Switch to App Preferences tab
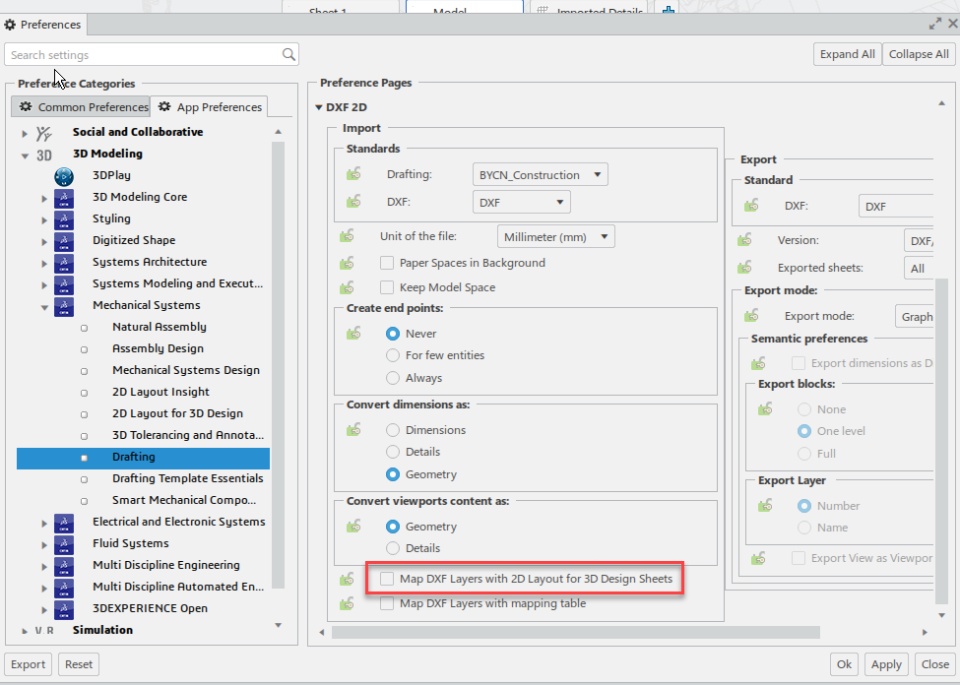Viewport: 960px width, 685px height. point(209,107)
